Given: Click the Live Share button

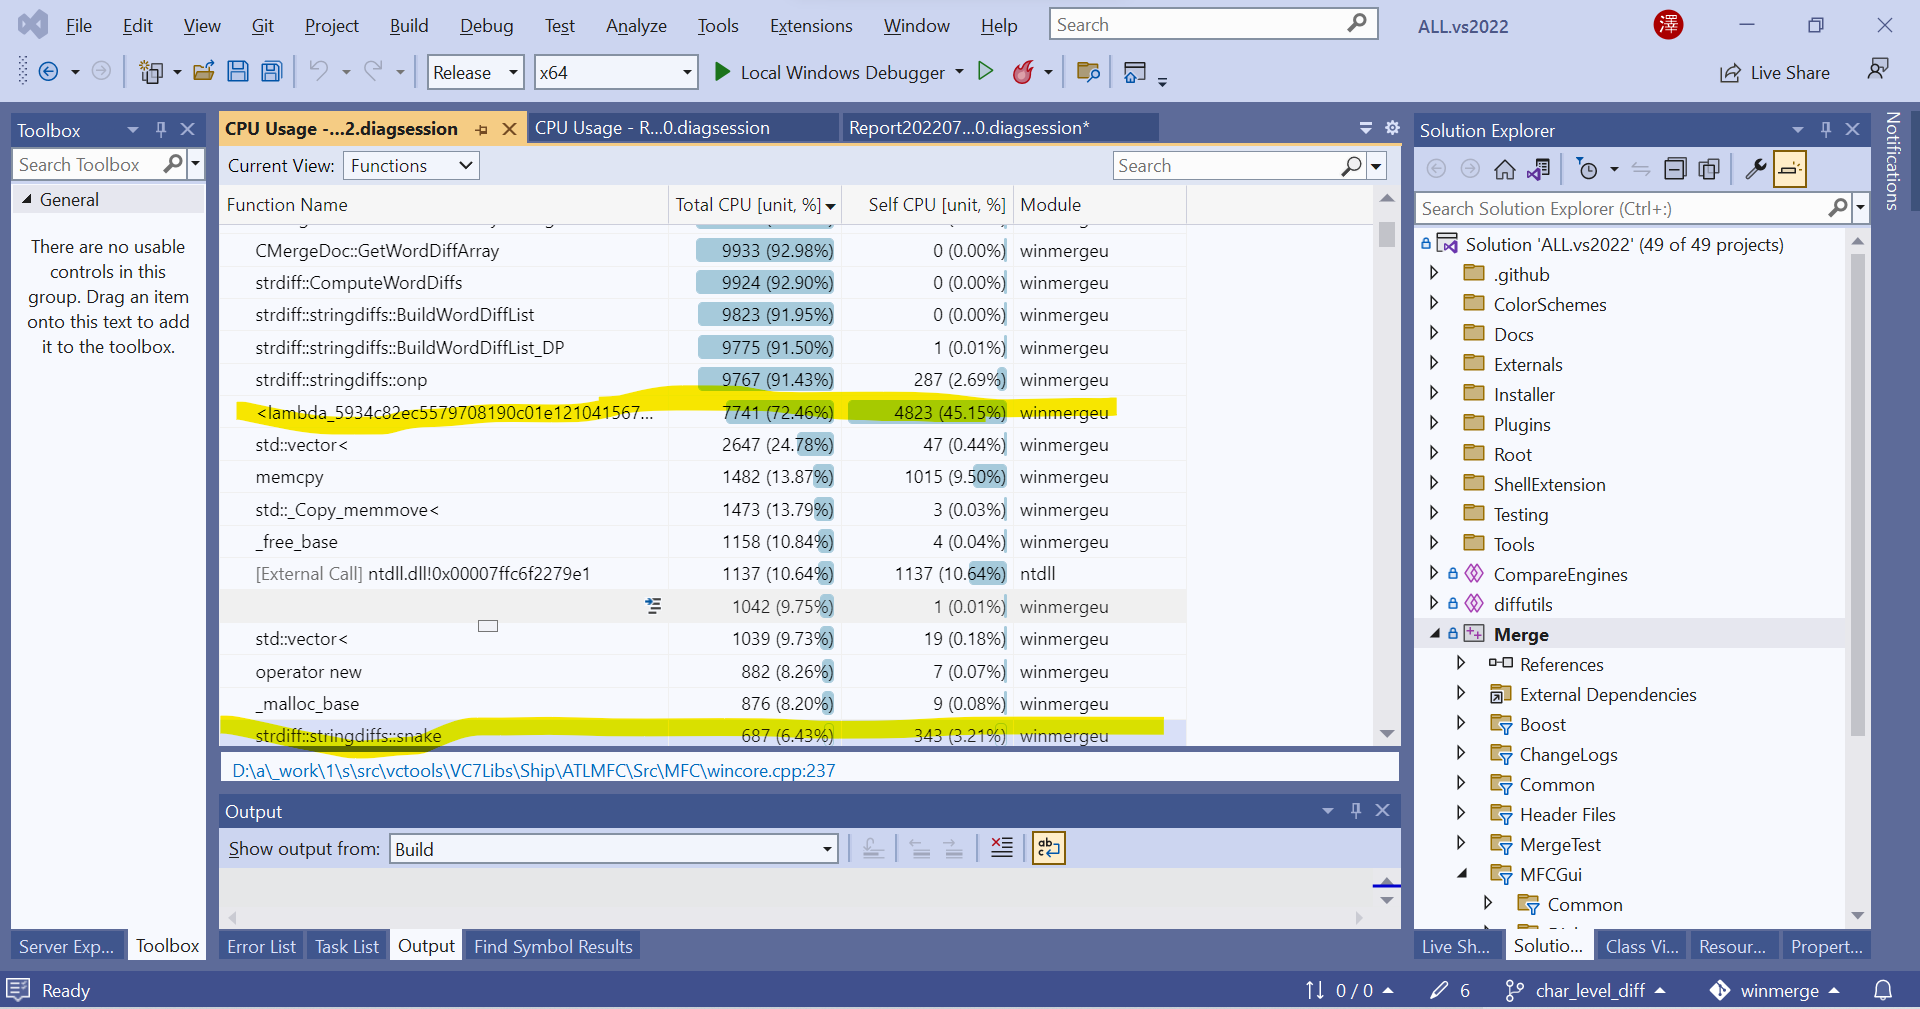Looking at the screenshot, I should point(1775,72).
